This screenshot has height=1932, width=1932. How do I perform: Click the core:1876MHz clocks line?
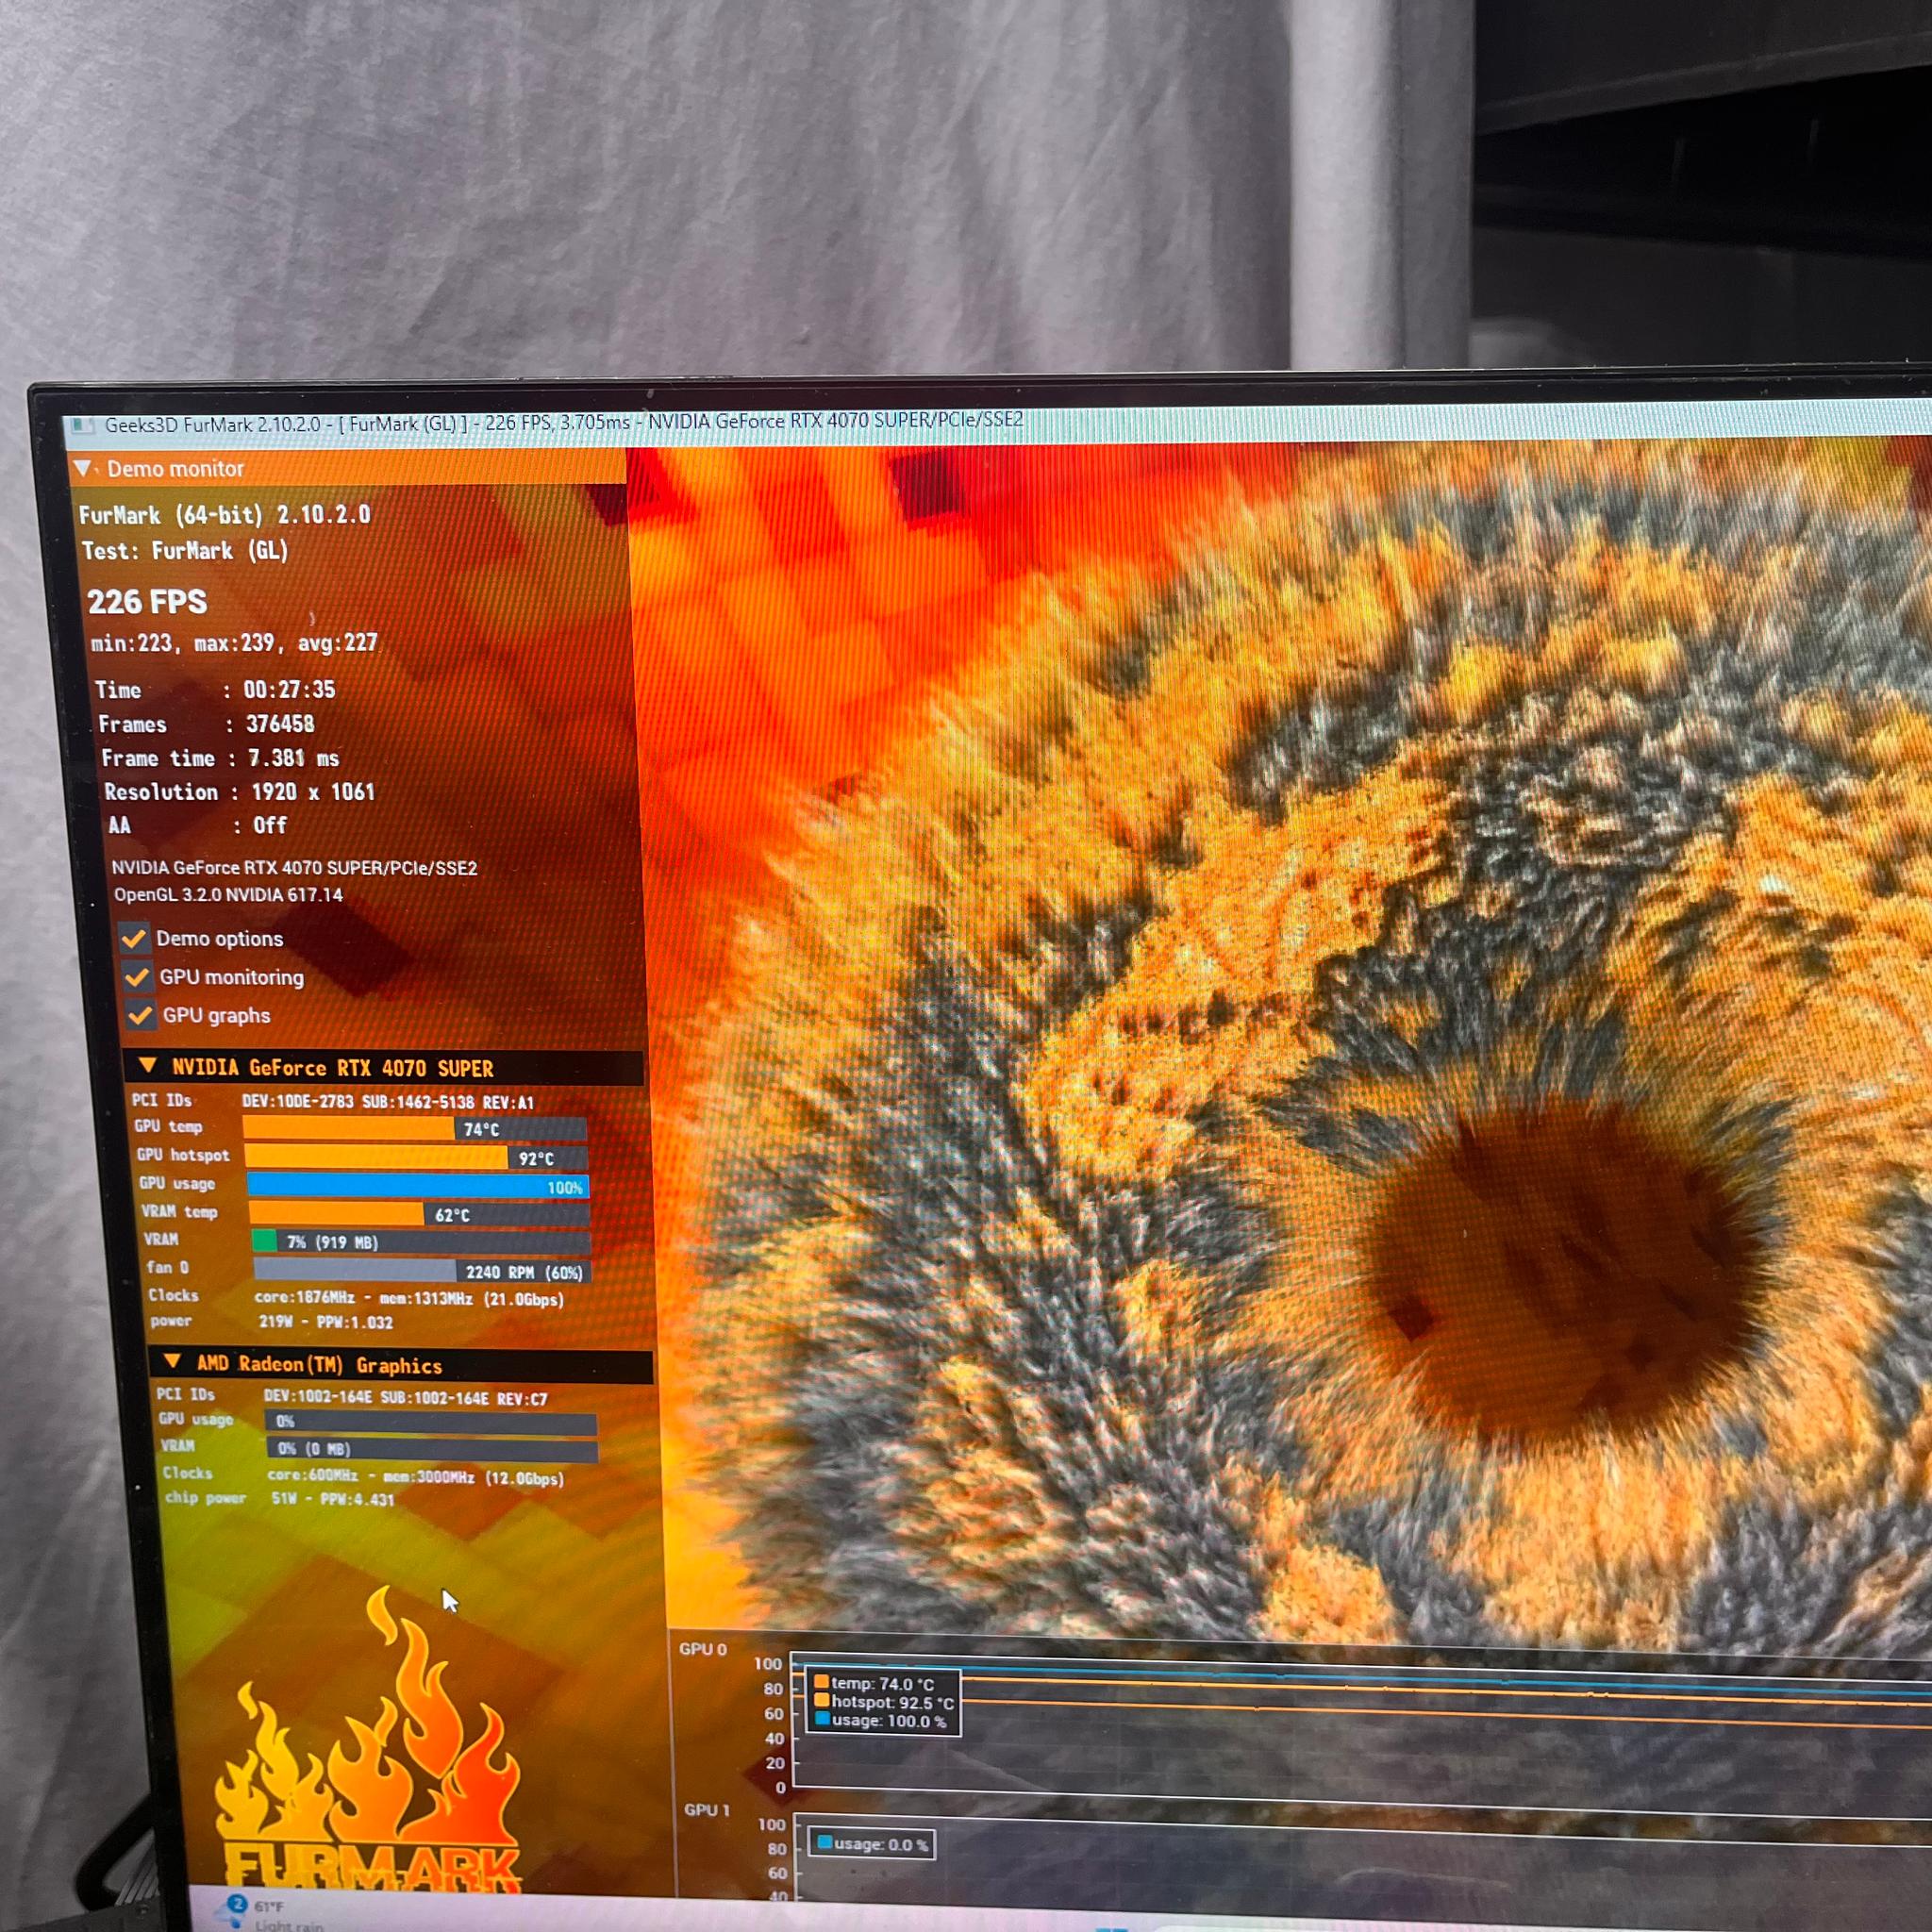(409, 1299)
